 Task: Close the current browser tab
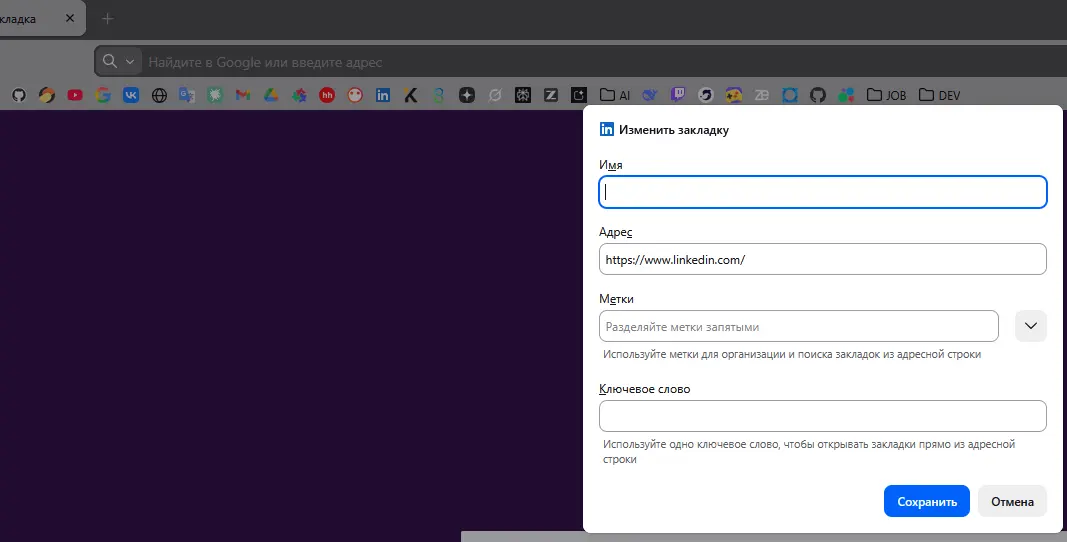[69, 18]
